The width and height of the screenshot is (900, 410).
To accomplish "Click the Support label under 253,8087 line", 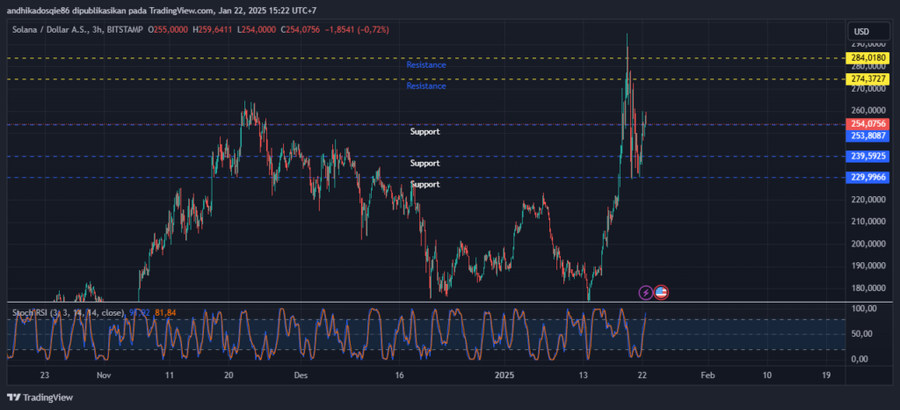I will tap(425, 131).
